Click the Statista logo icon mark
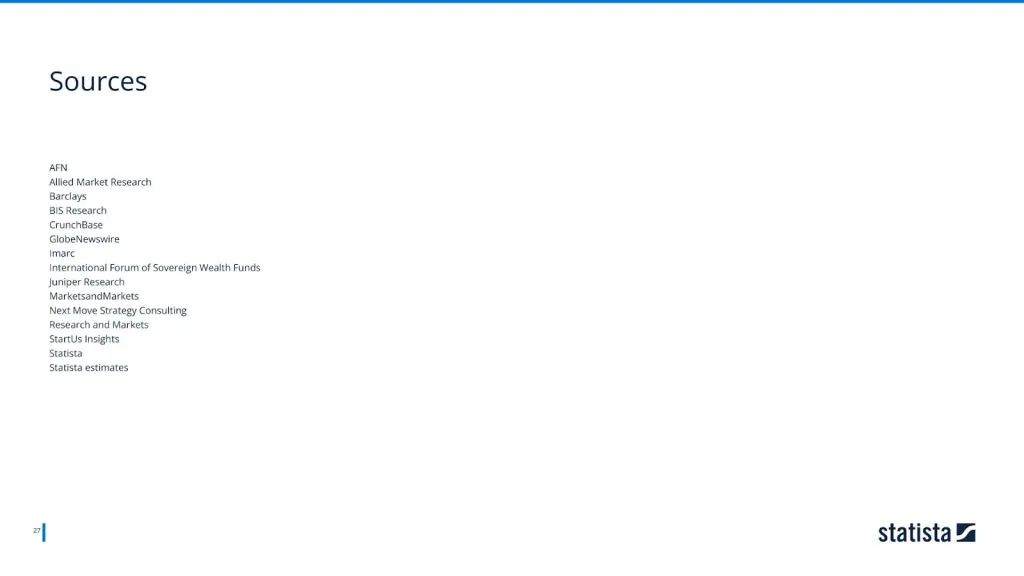This screenshot has height=576, width=1024. coord(965,532)
